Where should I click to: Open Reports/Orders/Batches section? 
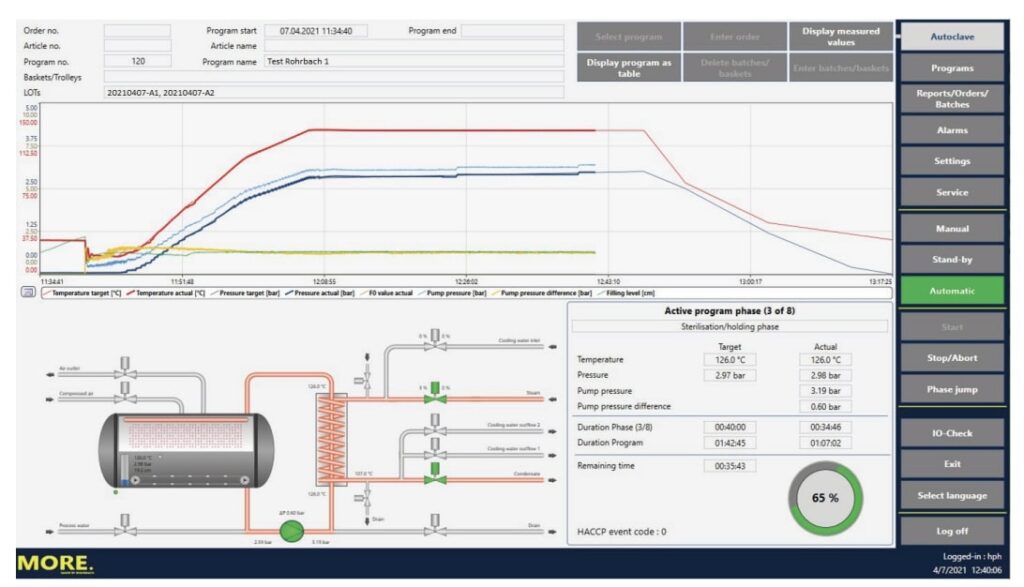coord(952,99)
